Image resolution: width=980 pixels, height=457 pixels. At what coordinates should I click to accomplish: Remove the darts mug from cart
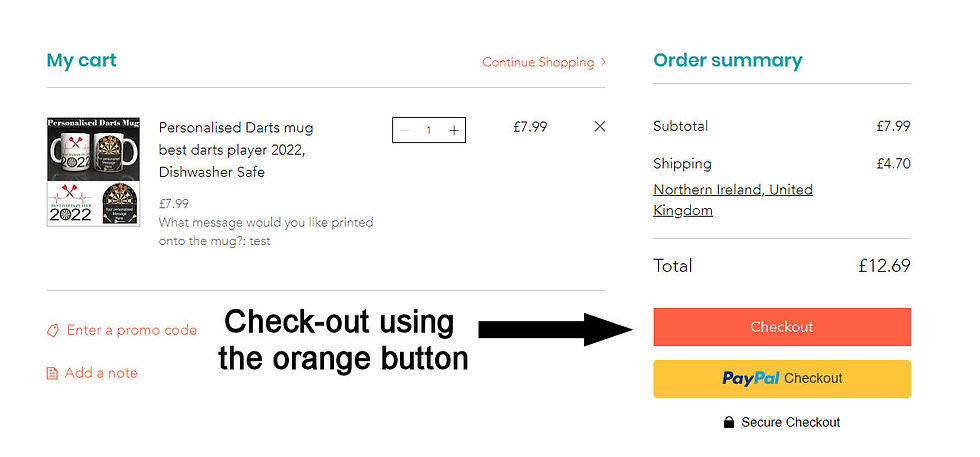(600, 126)
